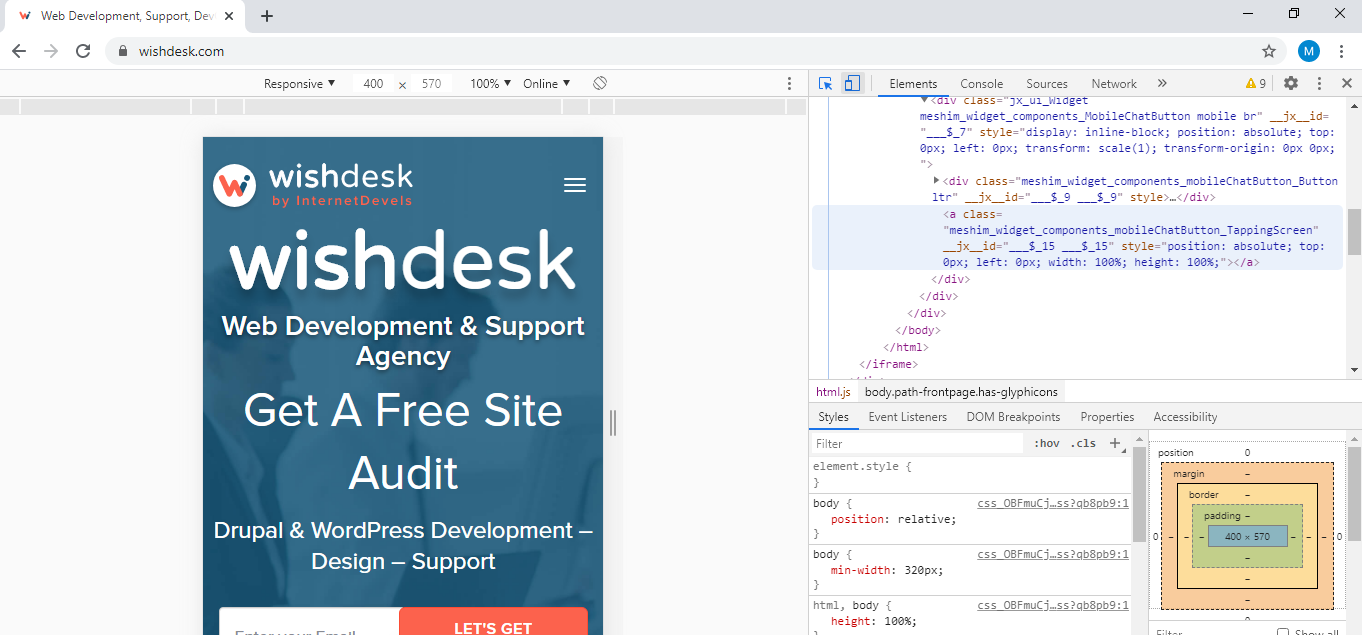Select body.path-frontpage breadcrumb

pyautogui.click(x=961, y=392)
